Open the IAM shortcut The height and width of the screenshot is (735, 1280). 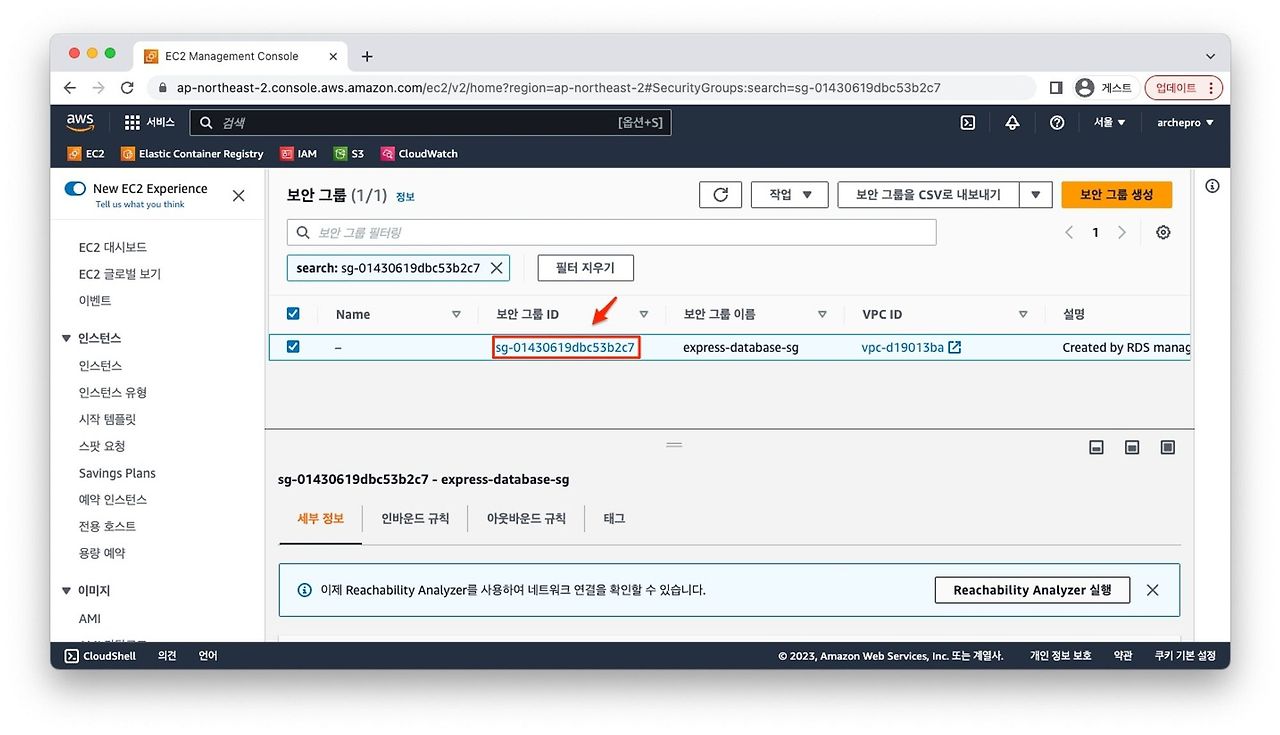(299, 154)
